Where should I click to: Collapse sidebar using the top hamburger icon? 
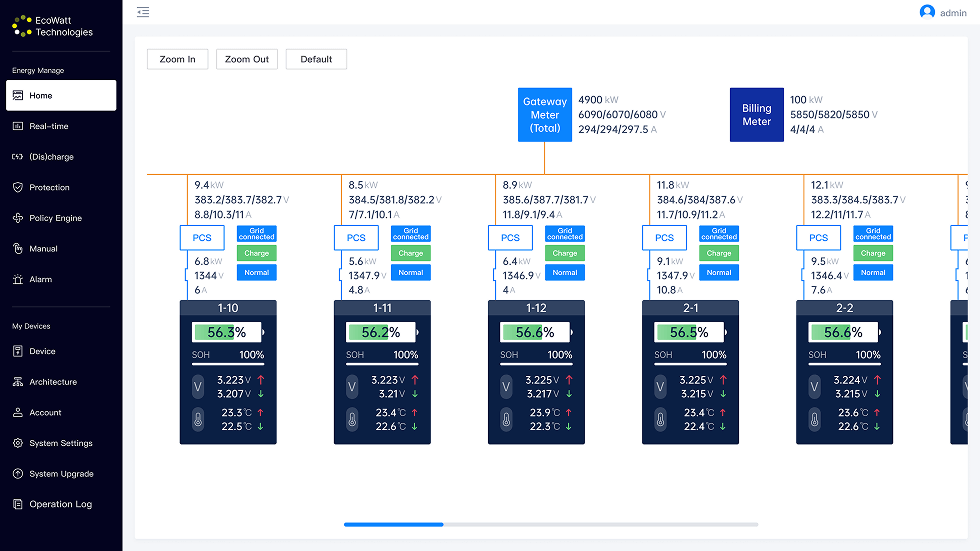click(x=143, y=12)
